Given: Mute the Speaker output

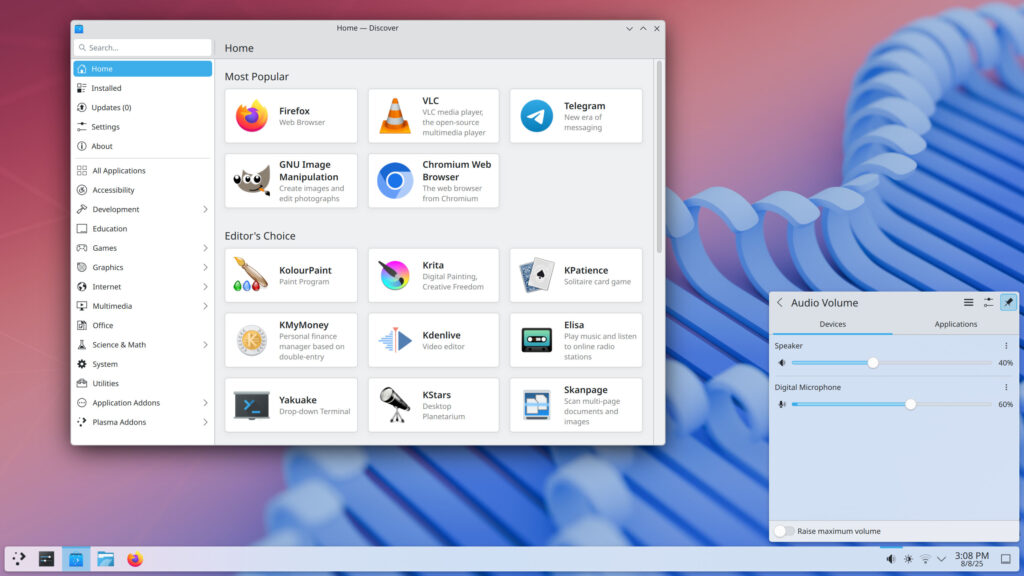Looking at the screenshot, I should (x=783, y=363).
